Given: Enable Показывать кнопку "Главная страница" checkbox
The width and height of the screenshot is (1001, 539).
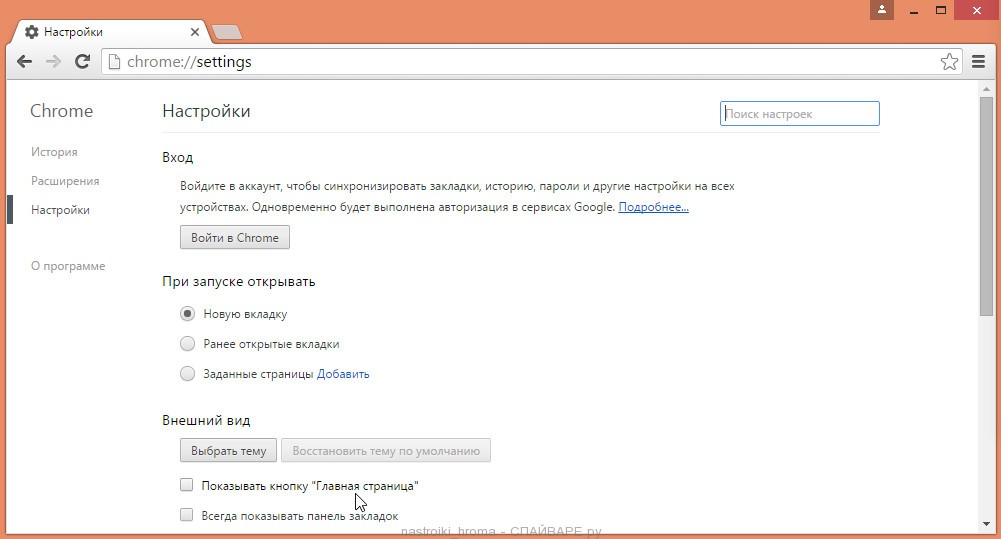Looking at the screenshot, I should [186, 485].
